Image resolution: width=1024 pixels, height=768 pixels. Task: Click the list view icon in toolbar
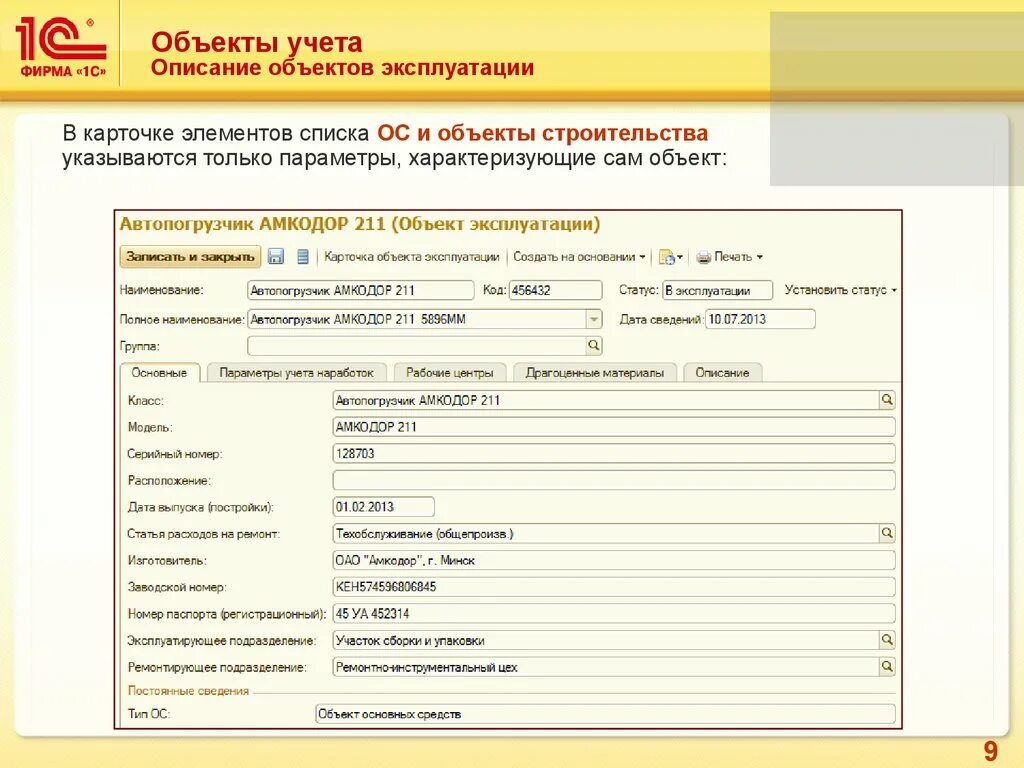pyautogui.click(x=302, y=257)
